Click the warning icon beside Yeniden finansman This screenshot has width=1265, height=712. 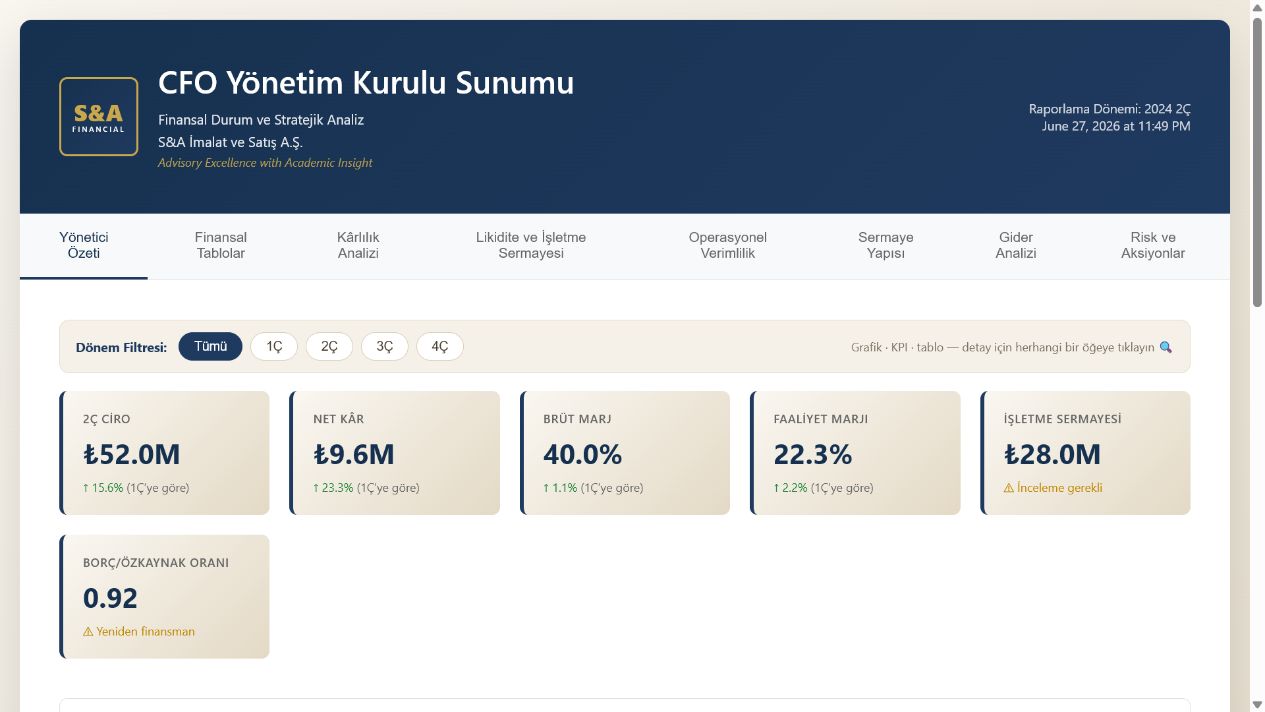click(x=88, y=632)
